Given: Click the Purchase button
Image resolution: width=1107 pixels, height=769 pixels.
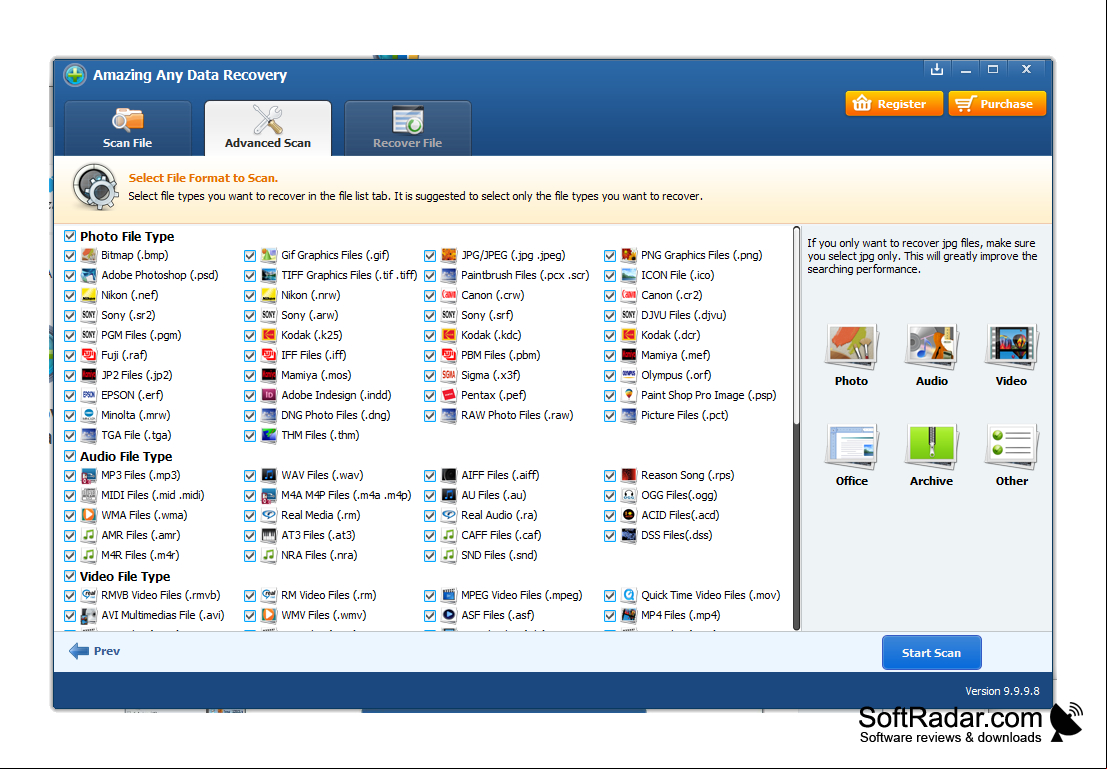Looking at the screenshot, I should pos(997,104).
